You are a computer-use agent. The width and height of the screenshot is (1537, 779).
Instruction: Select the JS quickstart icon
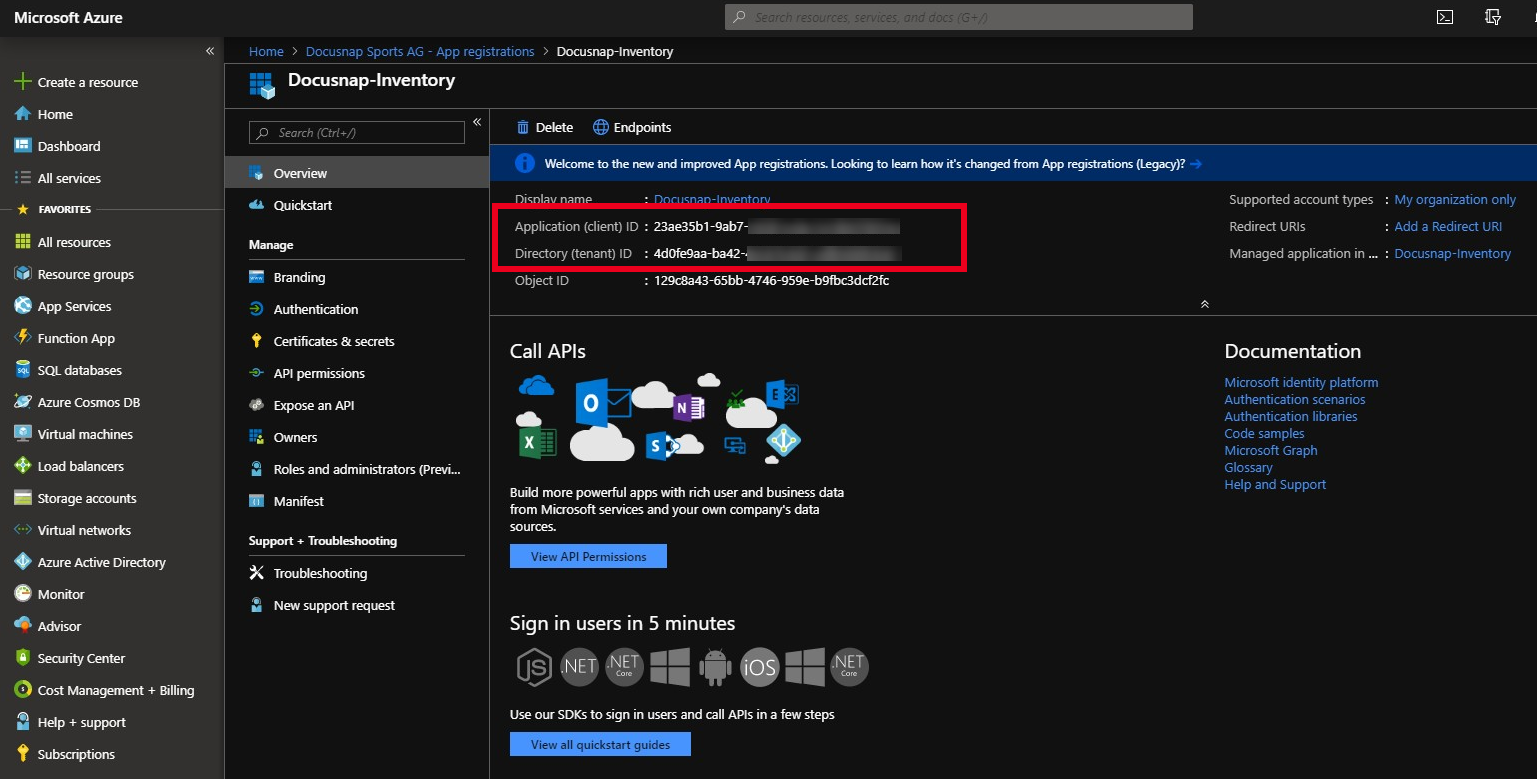point(534,667)
